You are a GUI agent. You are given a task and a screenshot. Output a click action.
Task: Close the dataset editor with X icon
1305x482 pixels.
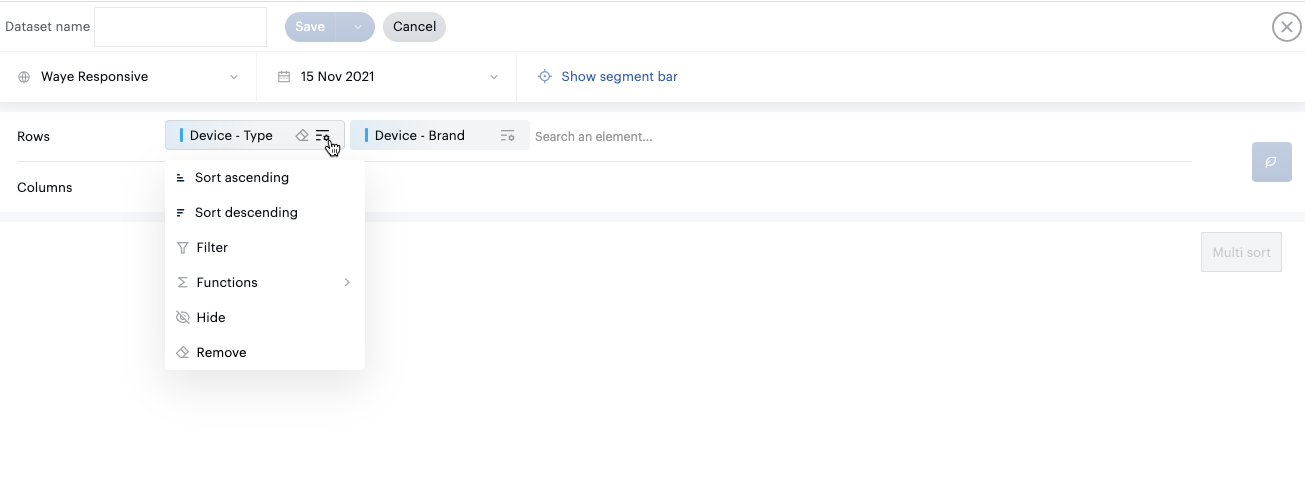click(1286, 27)
